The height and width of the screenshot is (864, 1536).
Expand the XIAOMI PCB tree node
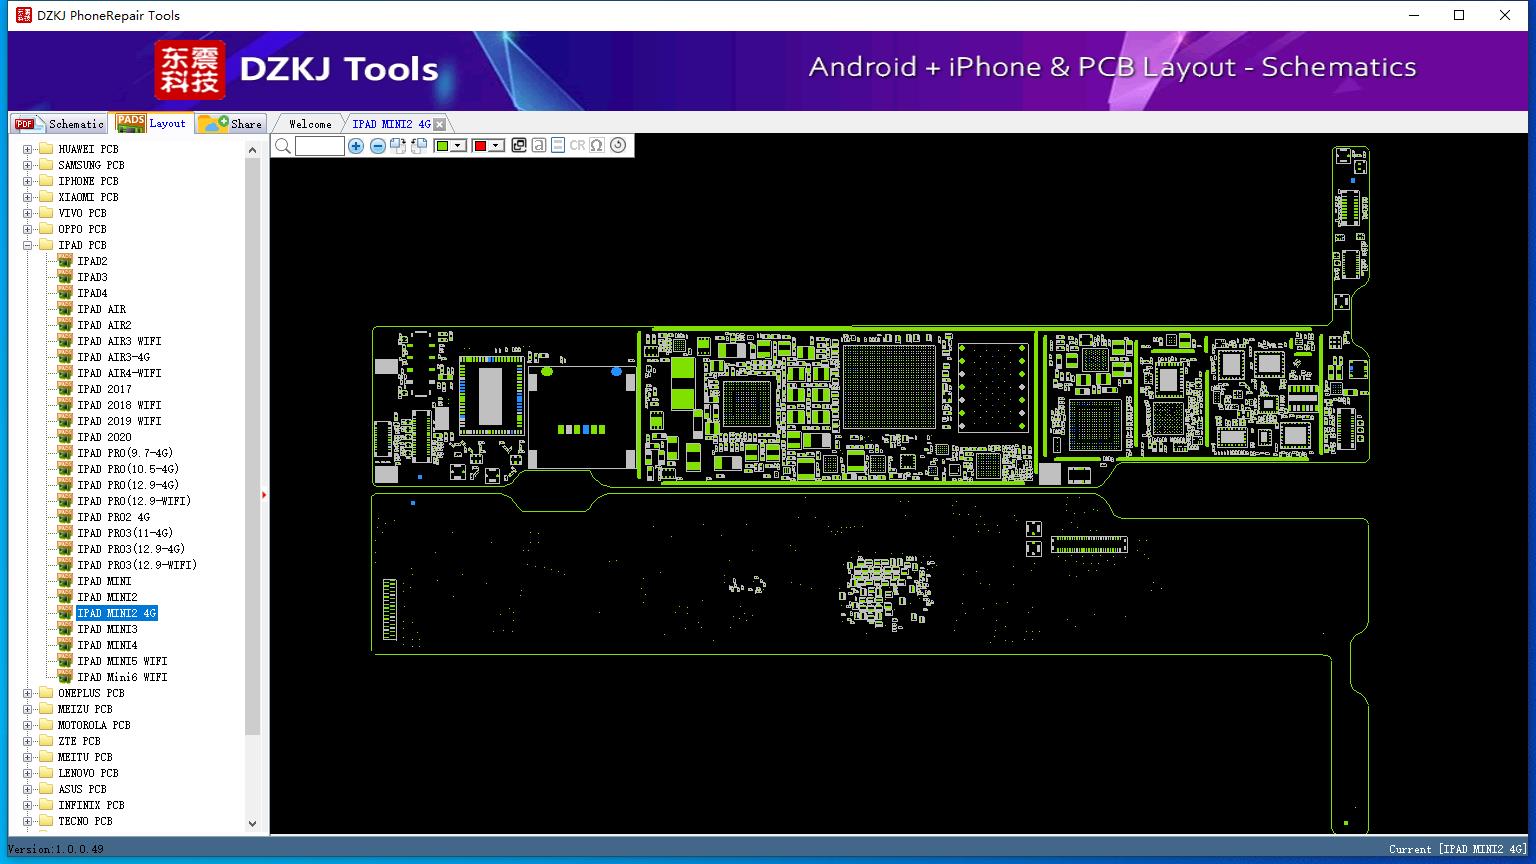coord(28,197)
